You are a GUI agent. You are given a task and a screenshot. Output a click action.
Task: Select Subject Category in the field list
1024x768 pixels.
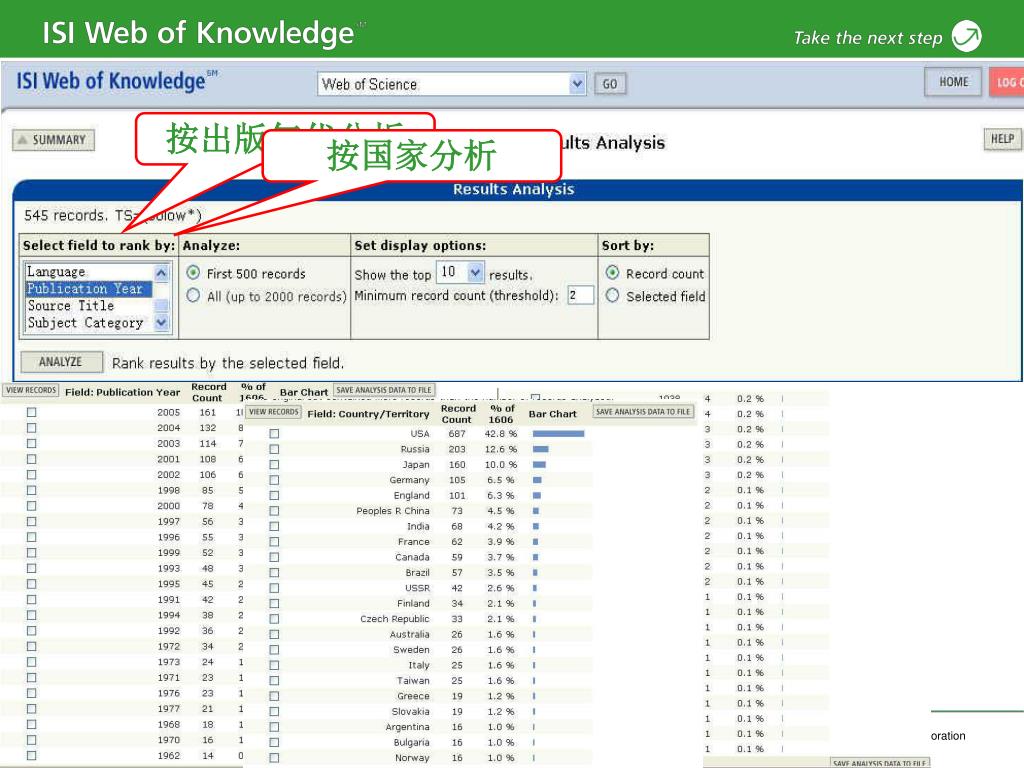pos(88,322)
